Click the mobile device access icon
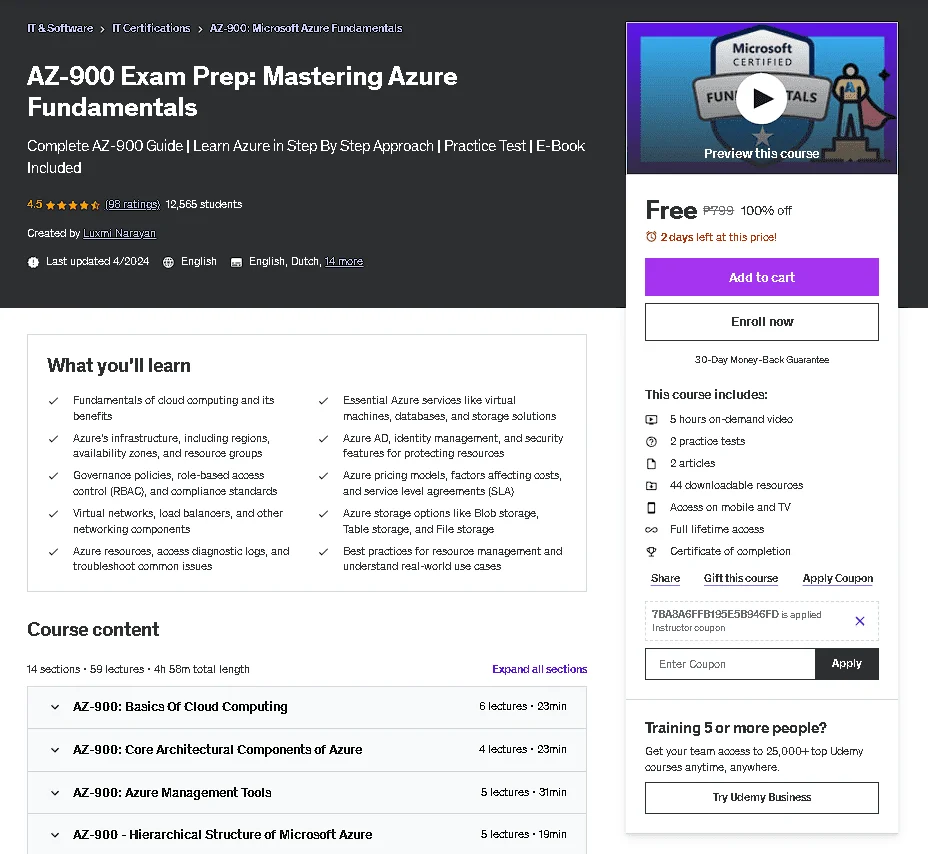Viewport: 928px width, 854px height. pyautogui.click(x=651, y=507)
